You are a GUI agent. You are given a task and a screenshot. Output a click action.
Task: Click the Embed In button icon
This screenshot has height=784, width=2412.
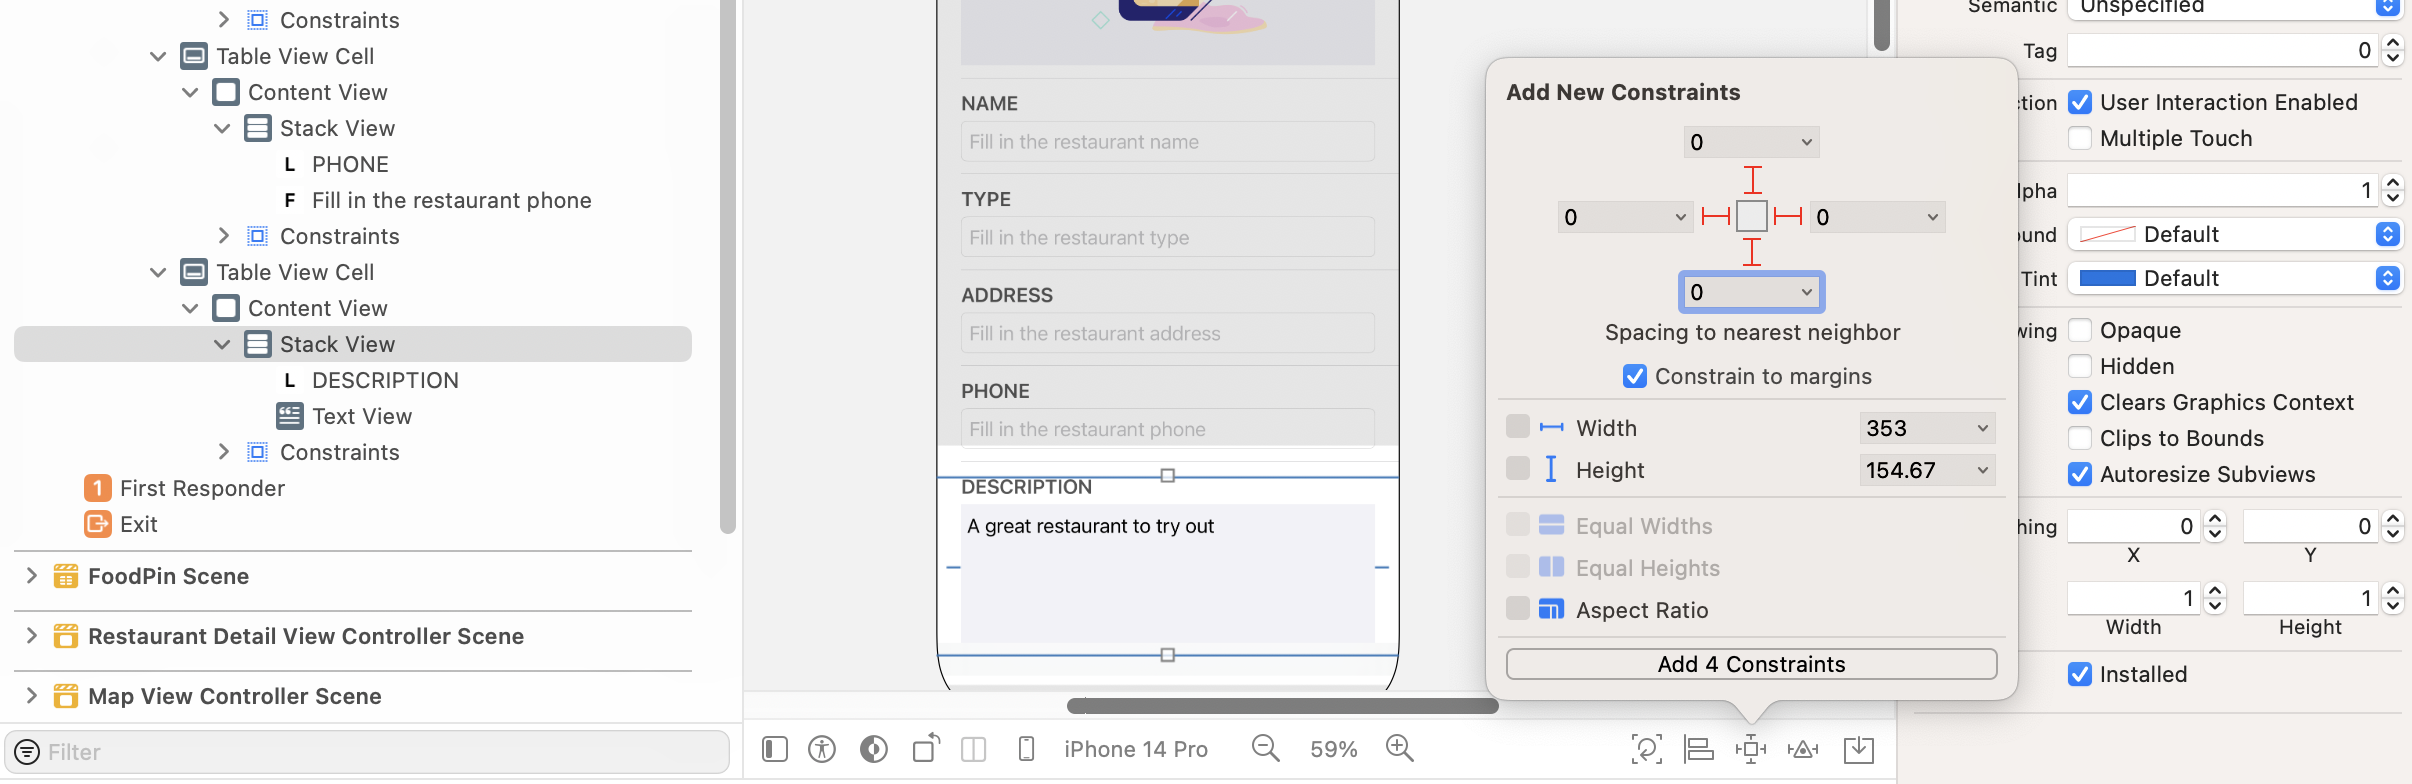click(1858, 749)
